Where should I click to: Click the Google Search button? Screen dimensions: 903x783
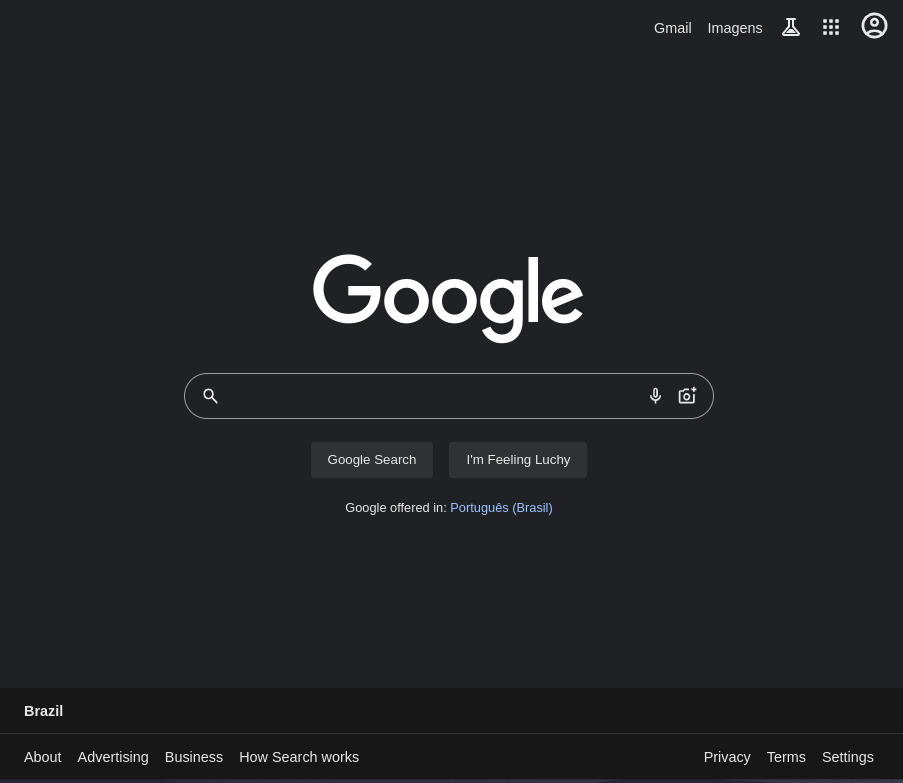point(371,459)
